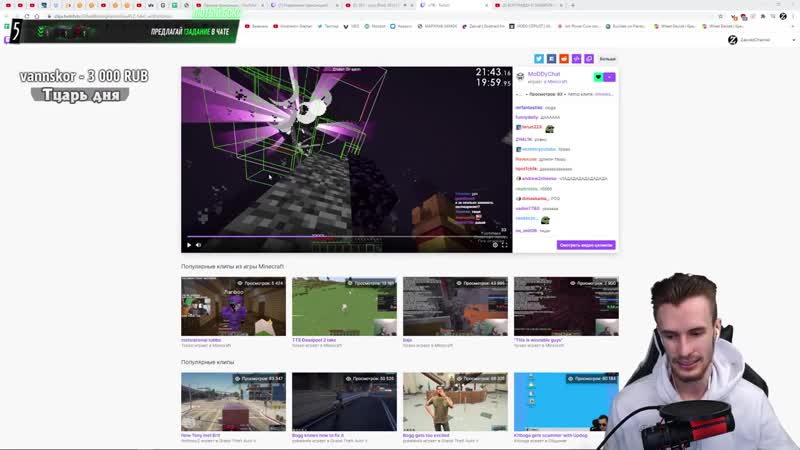
Task: Share the clip on Facebook
Action: (552, 59)
